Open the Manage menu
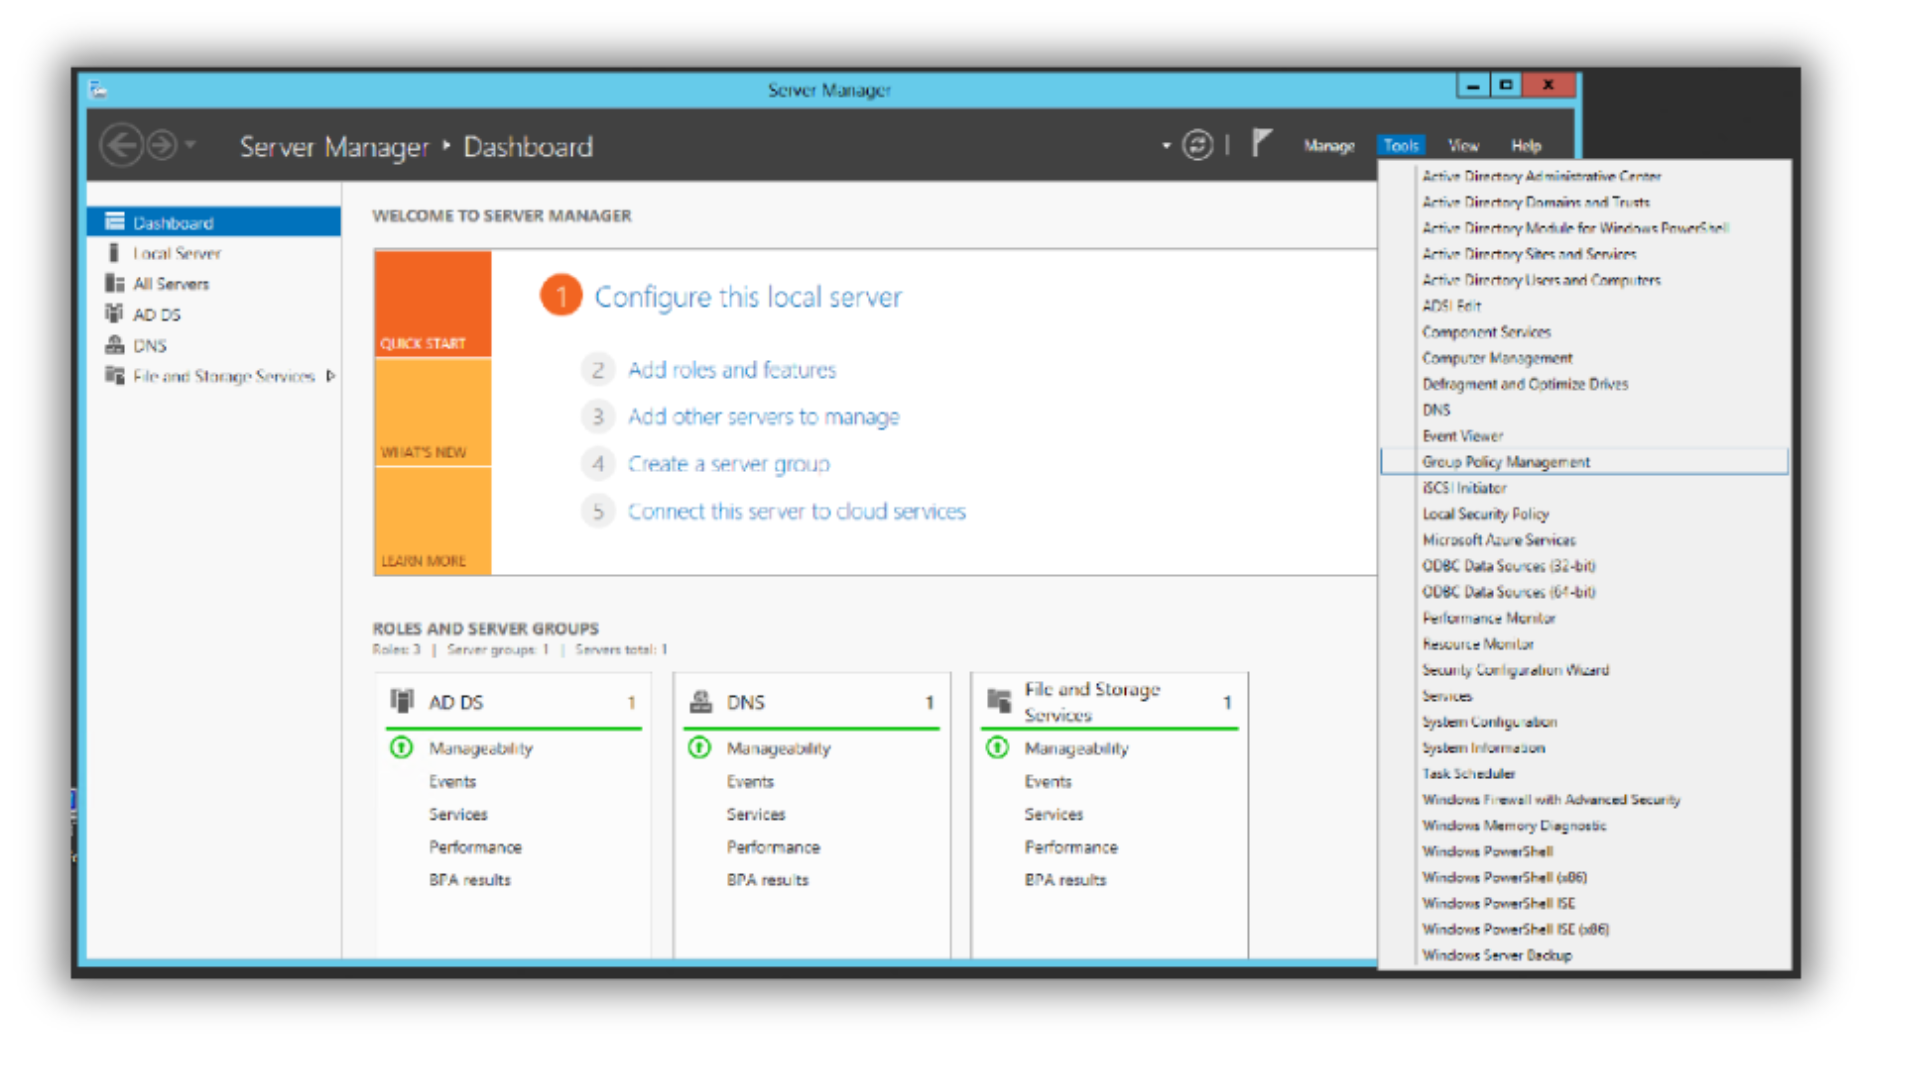This screenshot has height=1080, width=1920. pos(1328,146)
